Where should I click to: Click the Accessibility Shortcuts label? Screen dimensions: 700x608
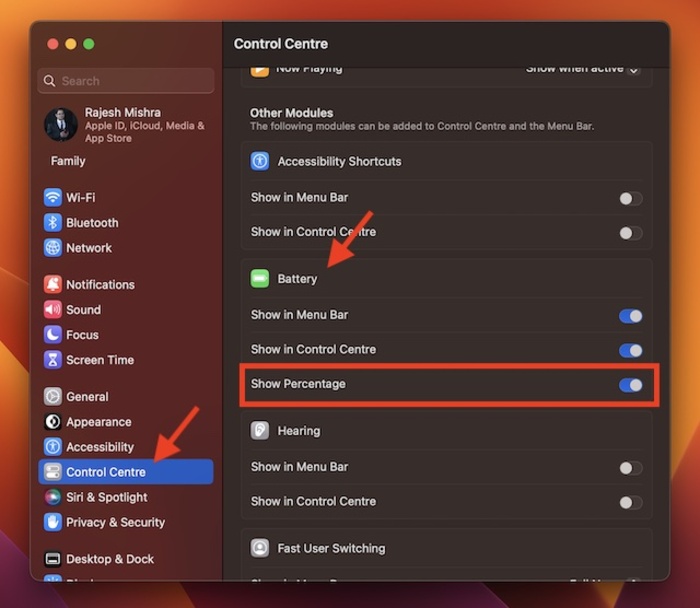(339, 161)
